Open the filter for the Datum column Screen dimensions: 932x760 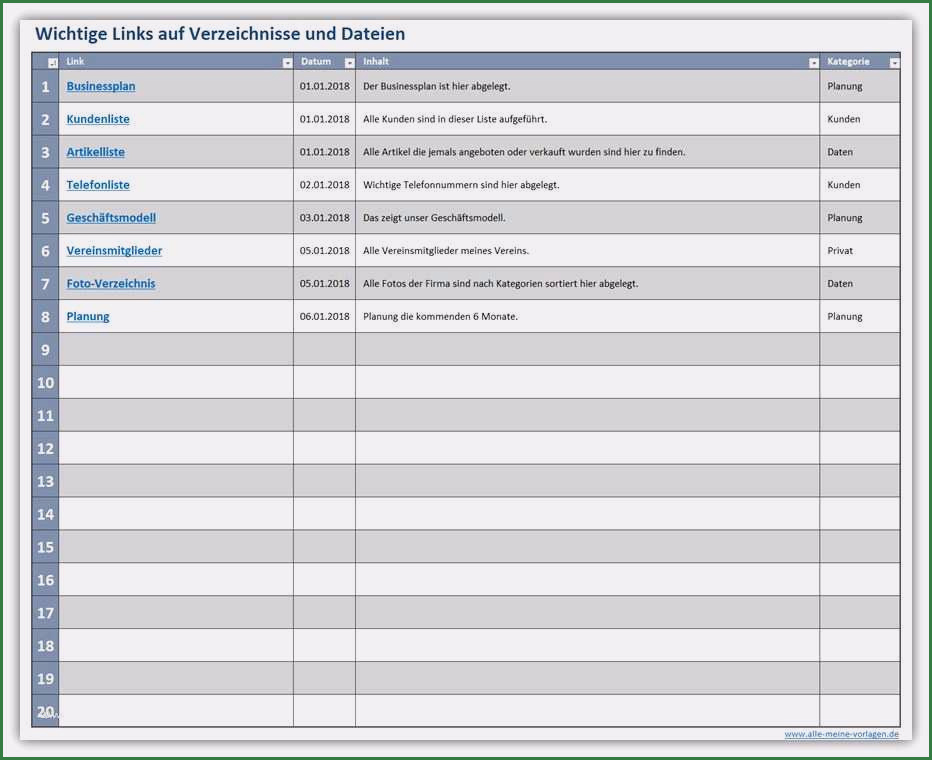coord(348,61)
